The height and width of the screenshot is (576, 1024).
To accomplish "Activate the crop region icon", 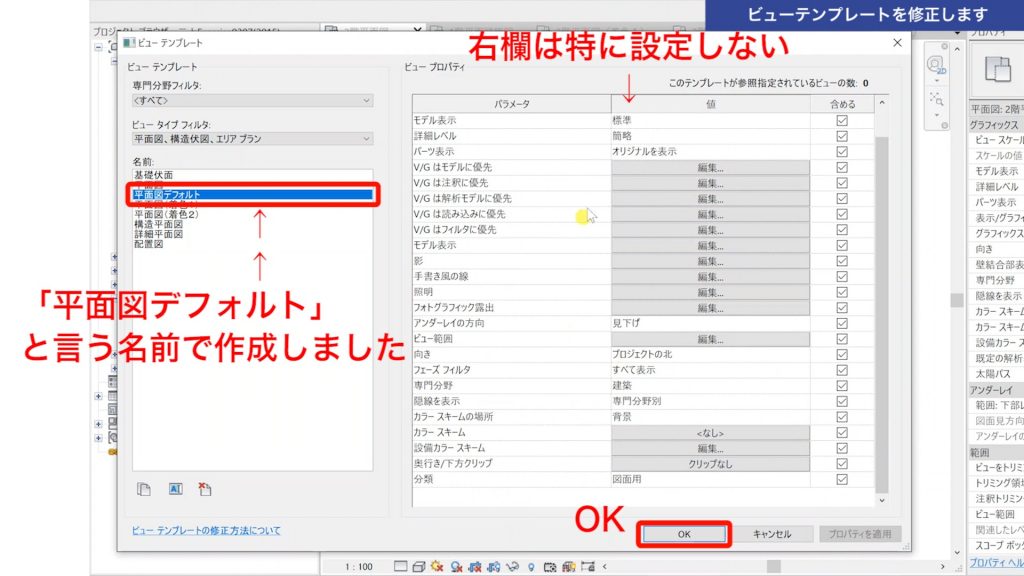I will click(476, 566).
